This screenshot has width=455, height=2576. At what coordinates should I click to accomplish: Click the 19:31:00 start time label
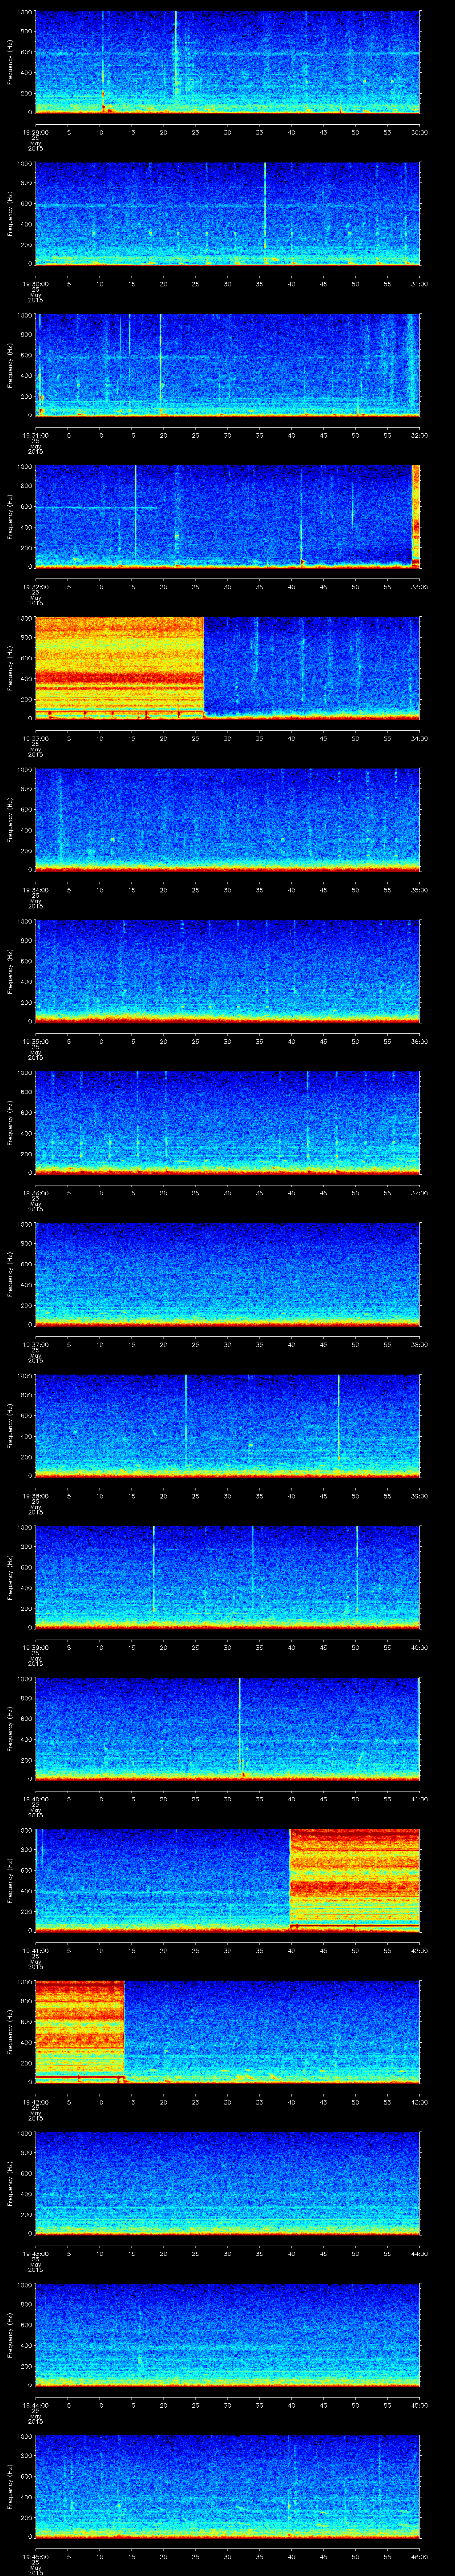tap(35, 435)
